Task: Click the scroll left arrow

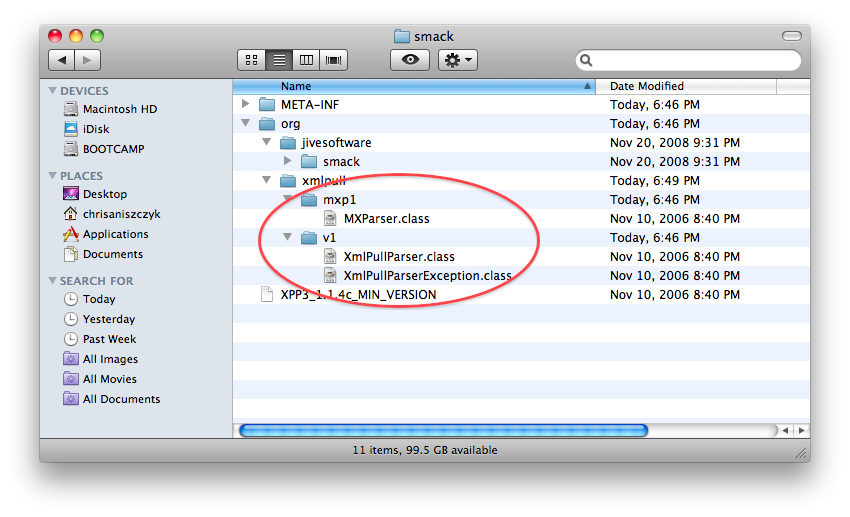Action: coord(785,430)
